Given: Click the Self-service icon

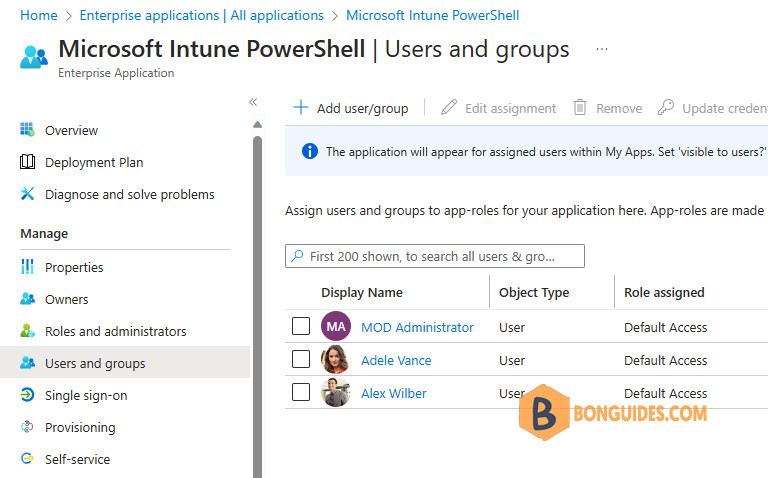Looking at the screenshot, I should (x=27, y=458).
